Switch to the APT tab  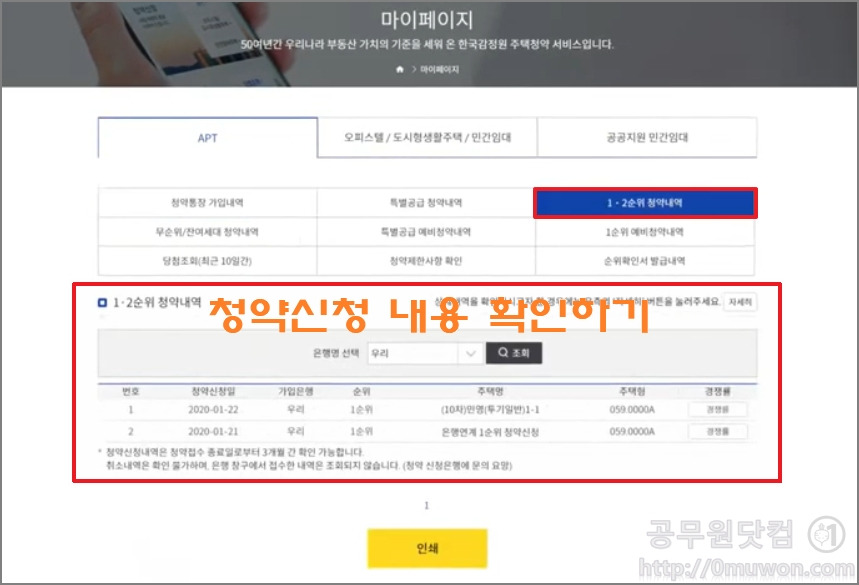click(208, 137)
